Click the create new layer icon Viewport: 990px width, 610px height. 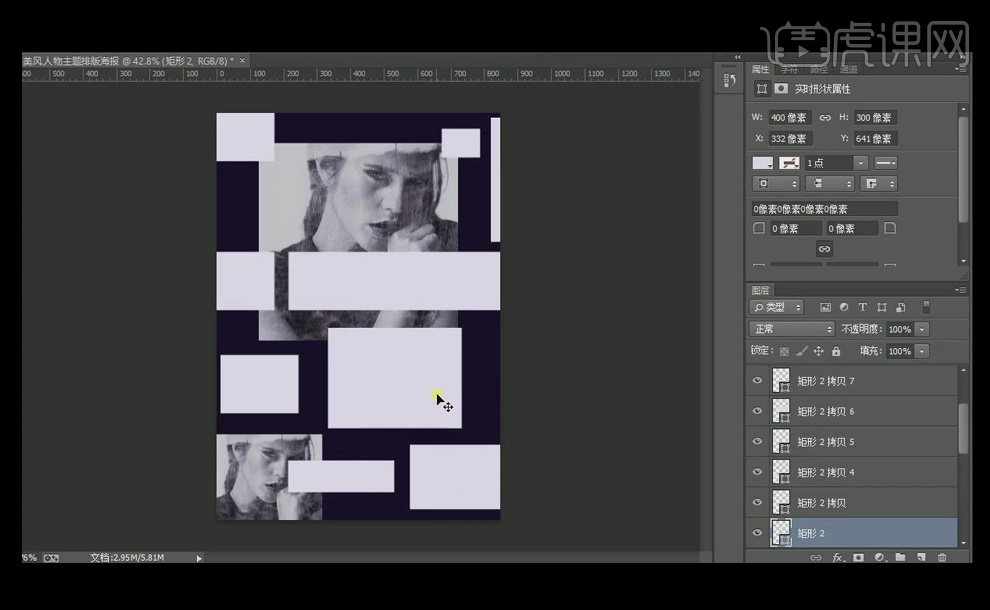pos(920,557)
